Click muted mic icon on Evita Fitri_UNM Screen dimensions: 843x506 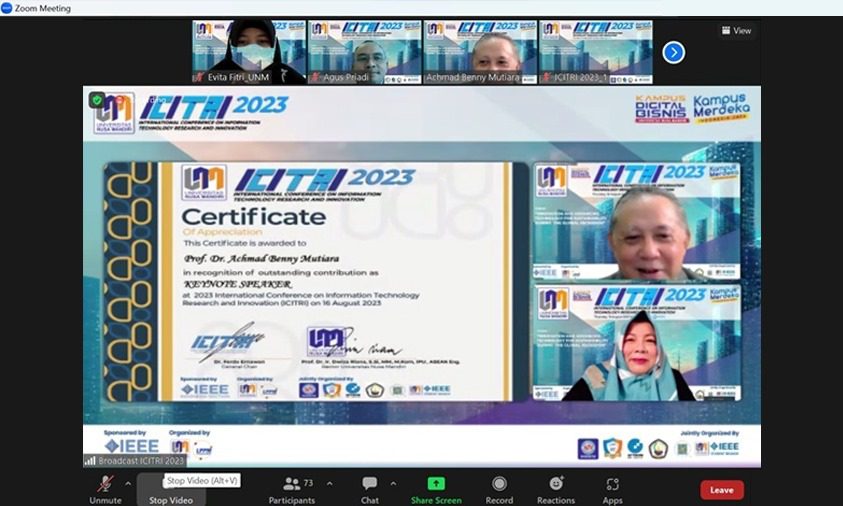click(199, 77)
